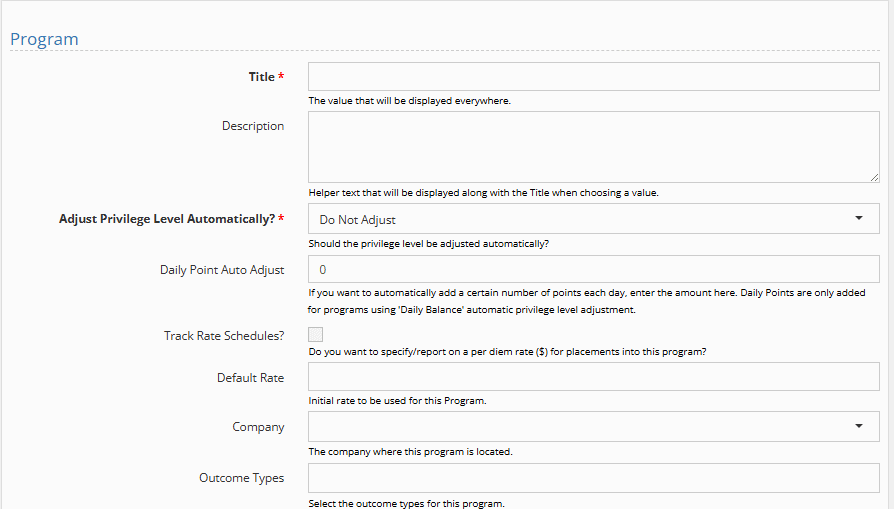Screen dimensions: 894x509
Task: Click the Daily Point Auto Adjust label
Action: coord(222,270)
